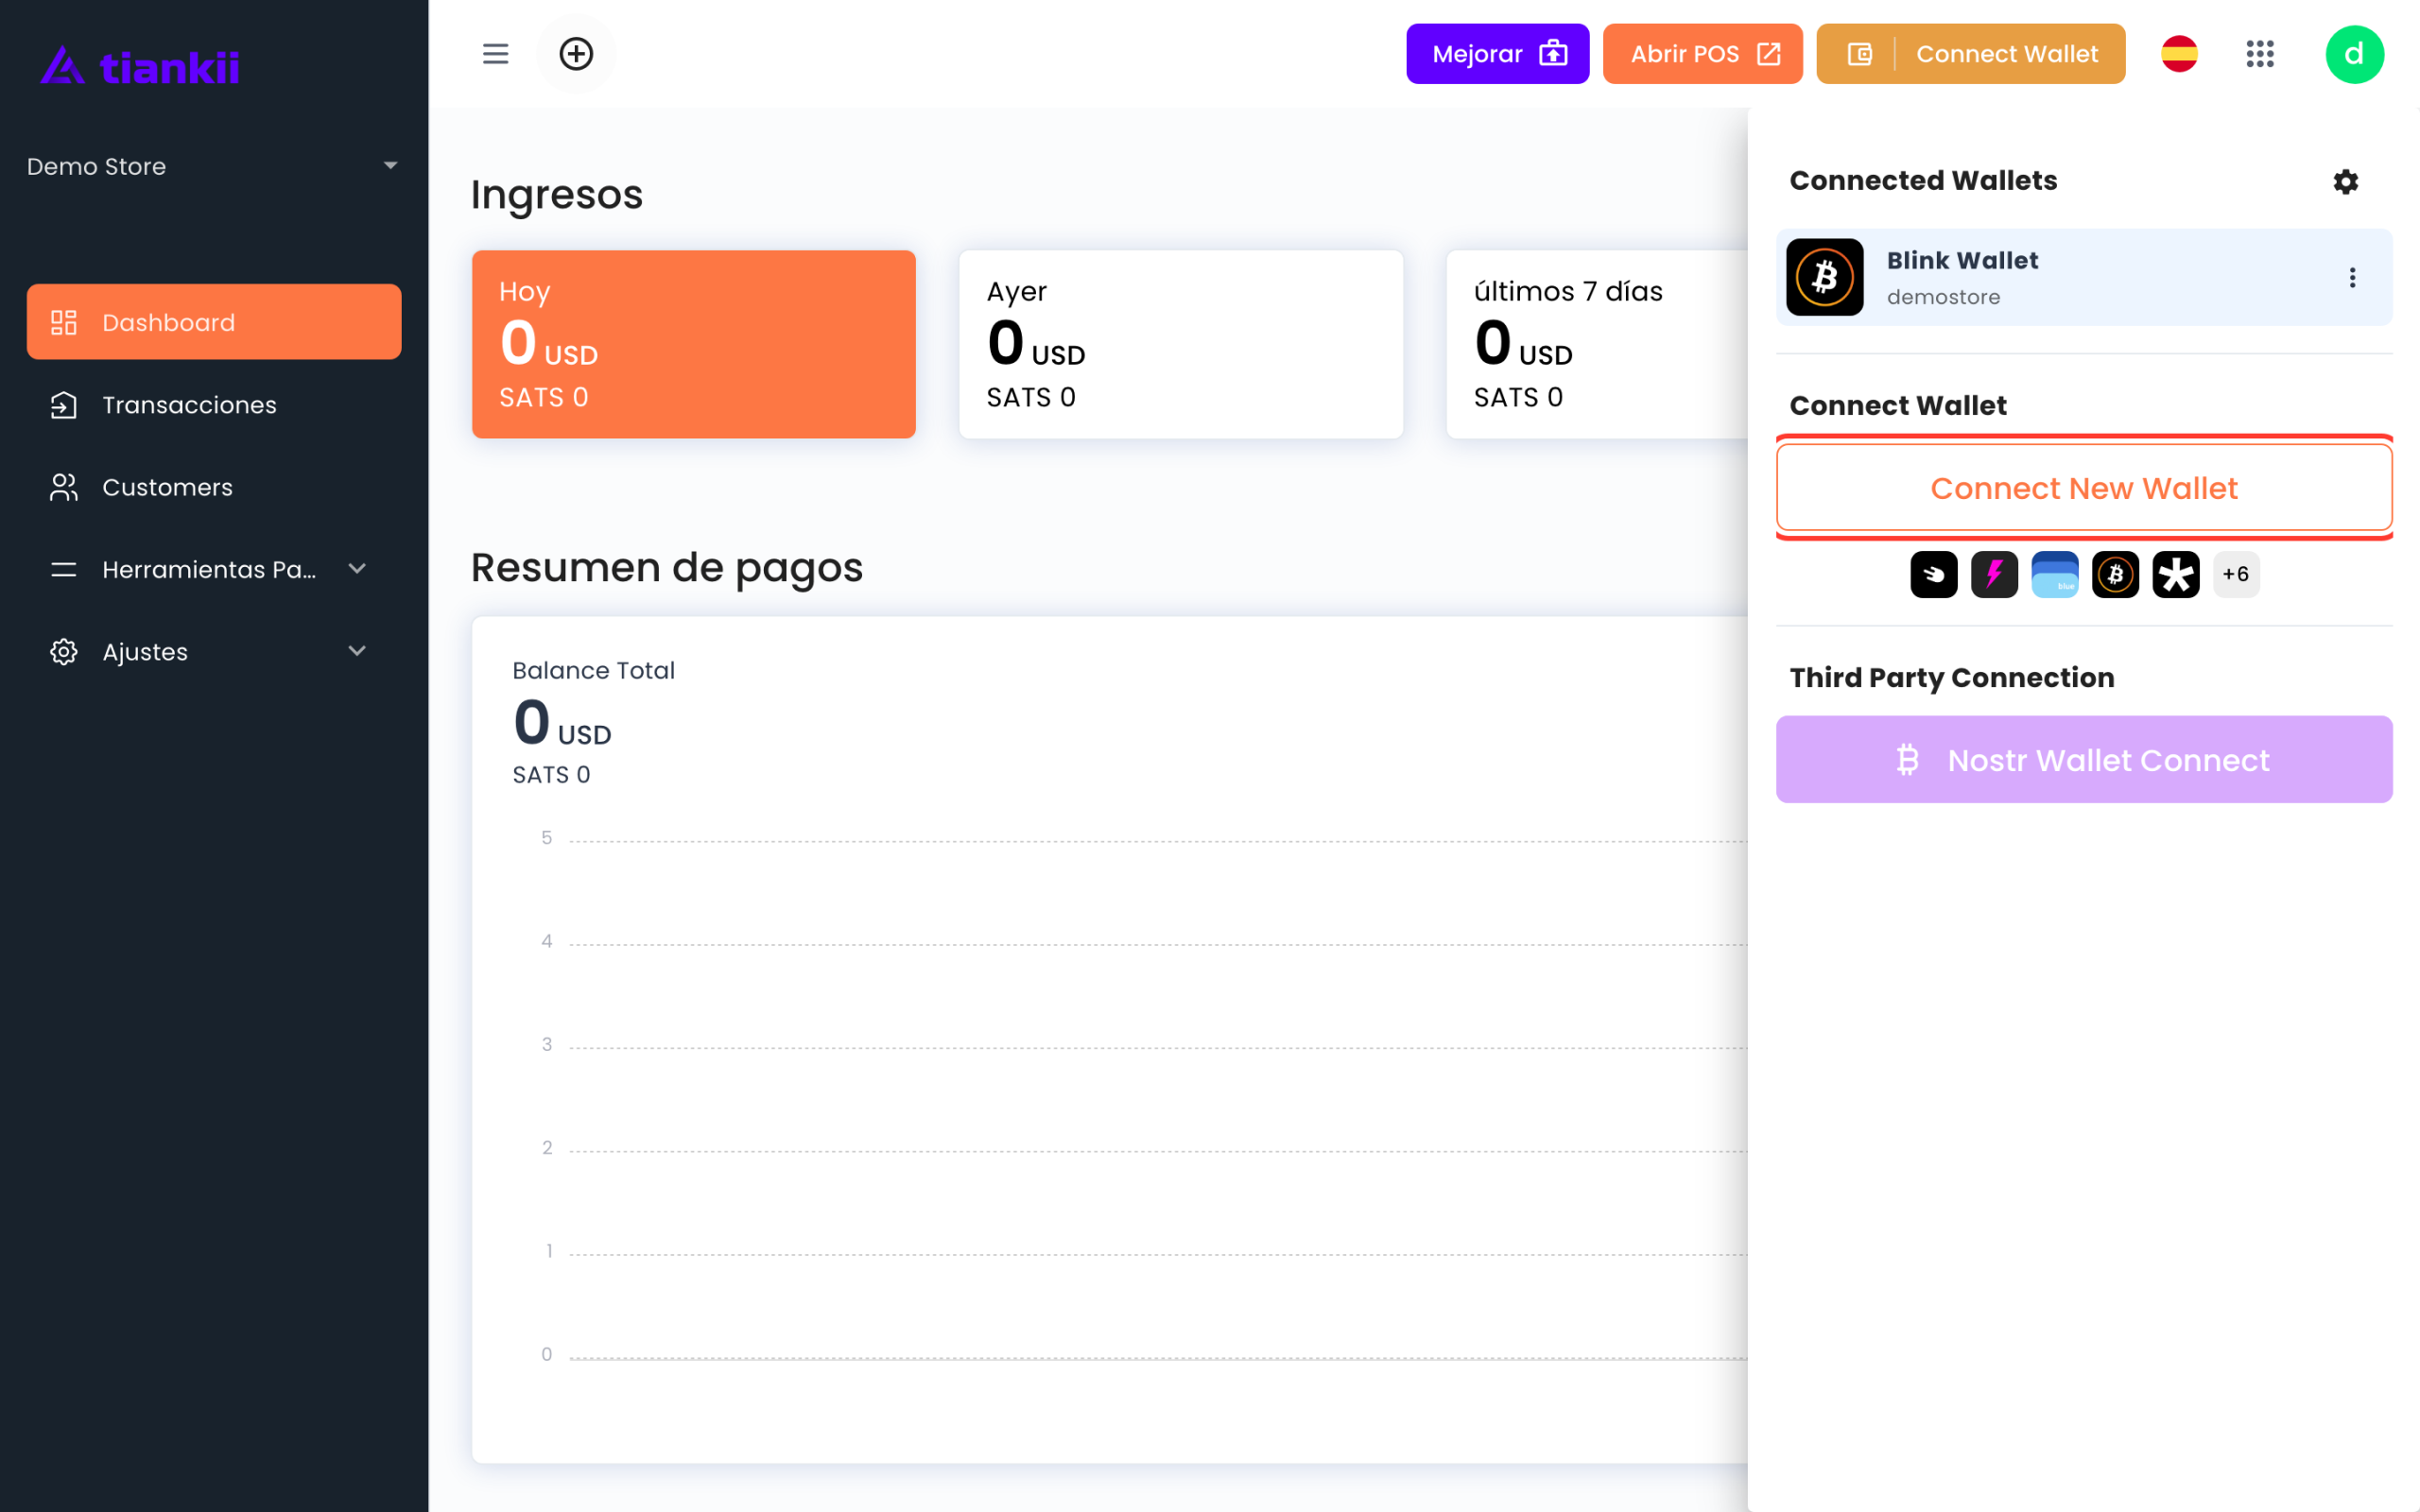Click the Blink Wallet bitcoin logo
Image resolution: width=2420 pixels, height=1512 pixels.
point(1825,277)
